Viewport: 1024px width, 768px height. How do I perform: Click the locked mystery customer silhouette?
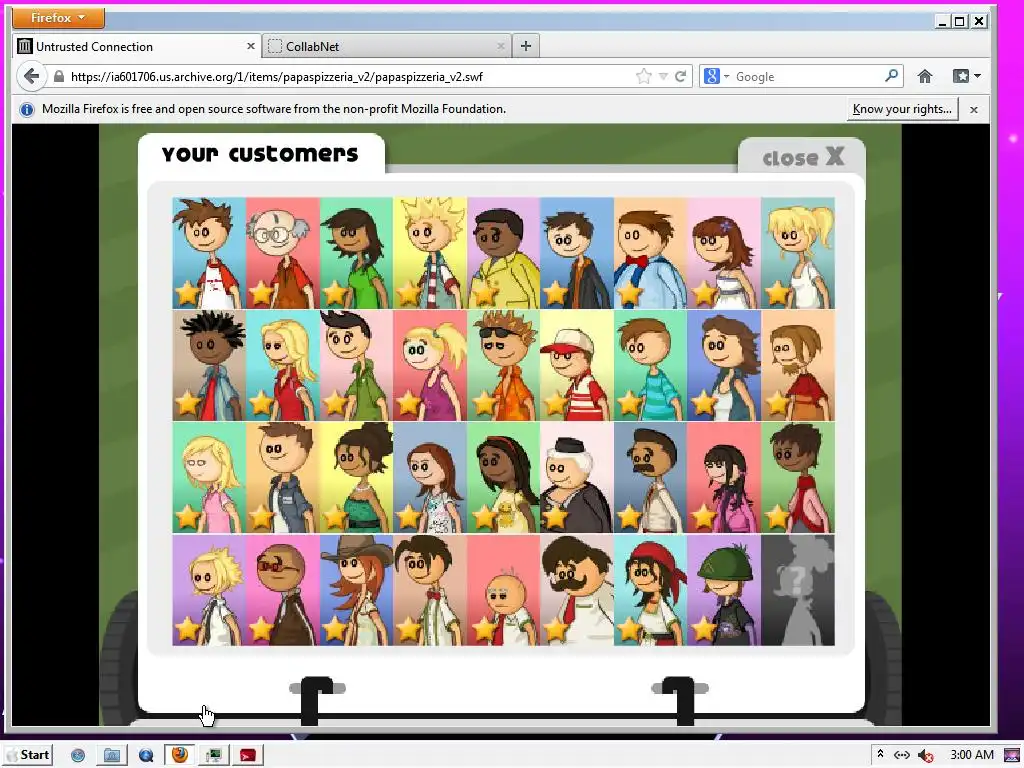(x=797, y=590)
